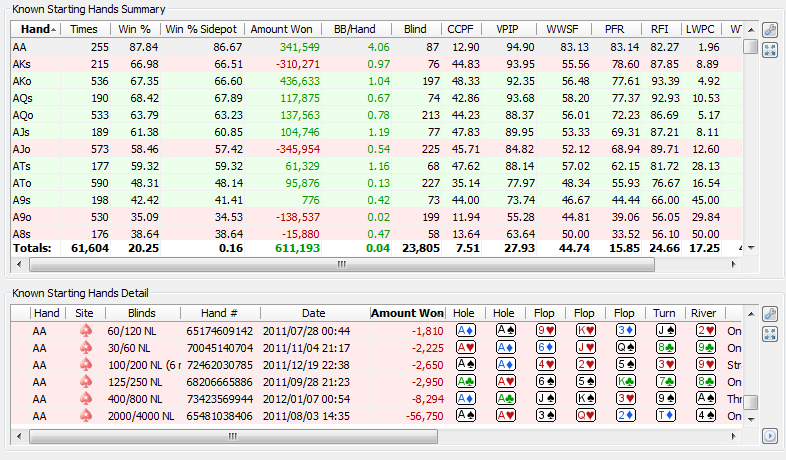Screen dimensions: 786x460
Task: Click arrow icon below Detail panel tools
Action: click(x=770, y=436)
